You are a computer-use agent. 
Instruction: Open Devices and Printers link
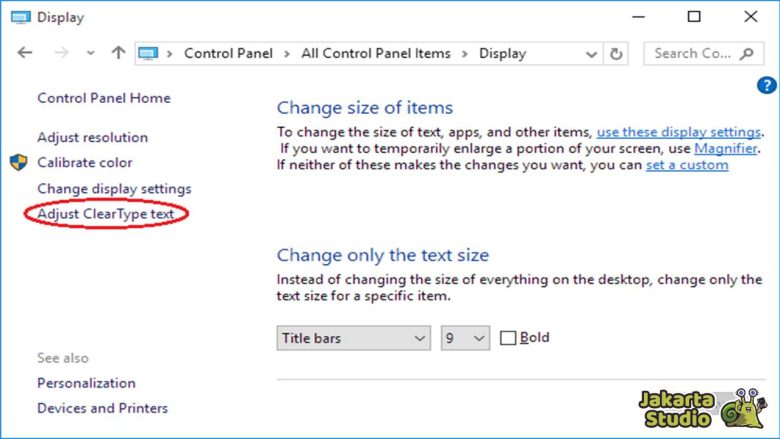102,408
